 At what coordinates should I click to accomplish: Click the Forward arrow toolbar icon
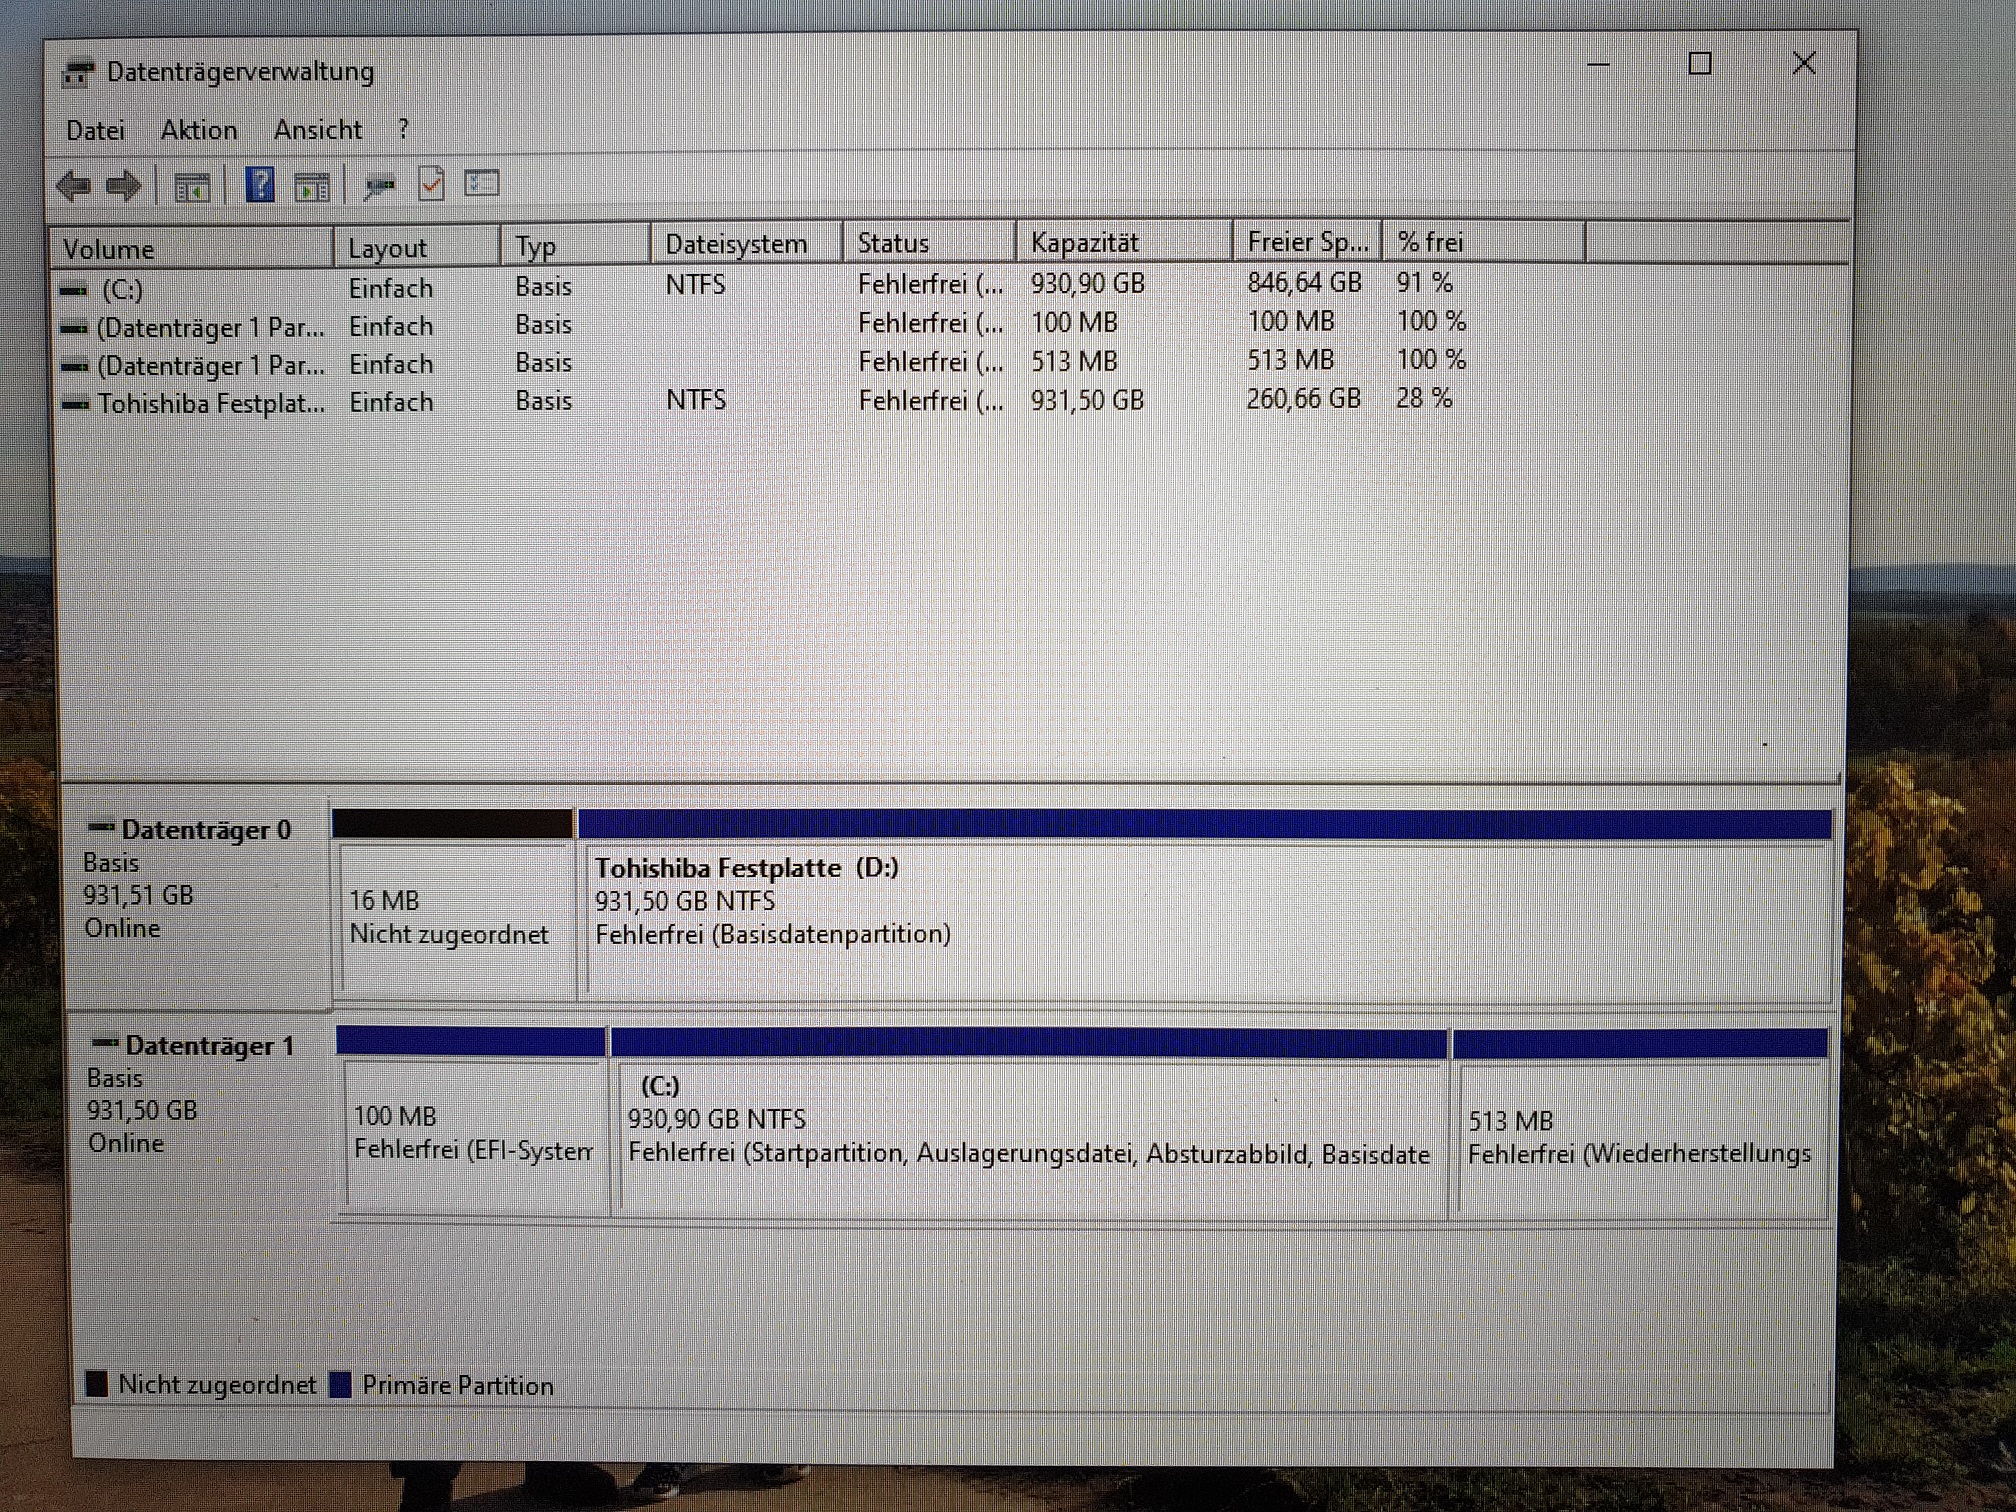(x=125, y=186)
